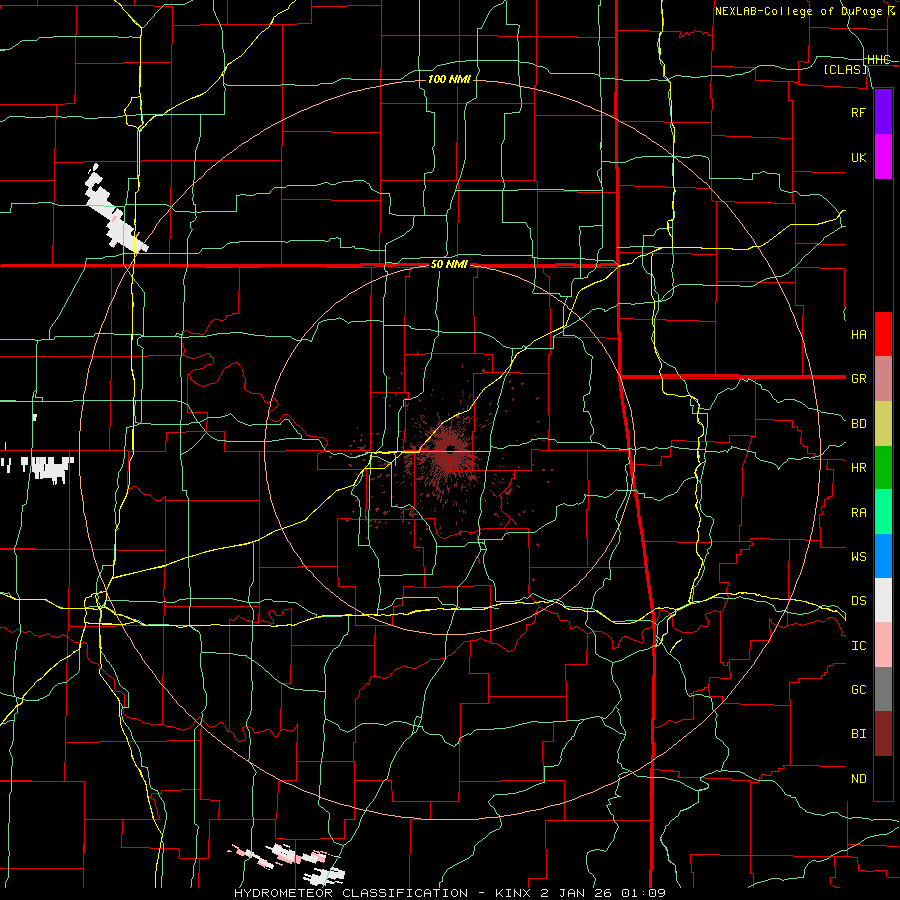Click the BI legend label
The image size is (900, 900).
(859, 734)
